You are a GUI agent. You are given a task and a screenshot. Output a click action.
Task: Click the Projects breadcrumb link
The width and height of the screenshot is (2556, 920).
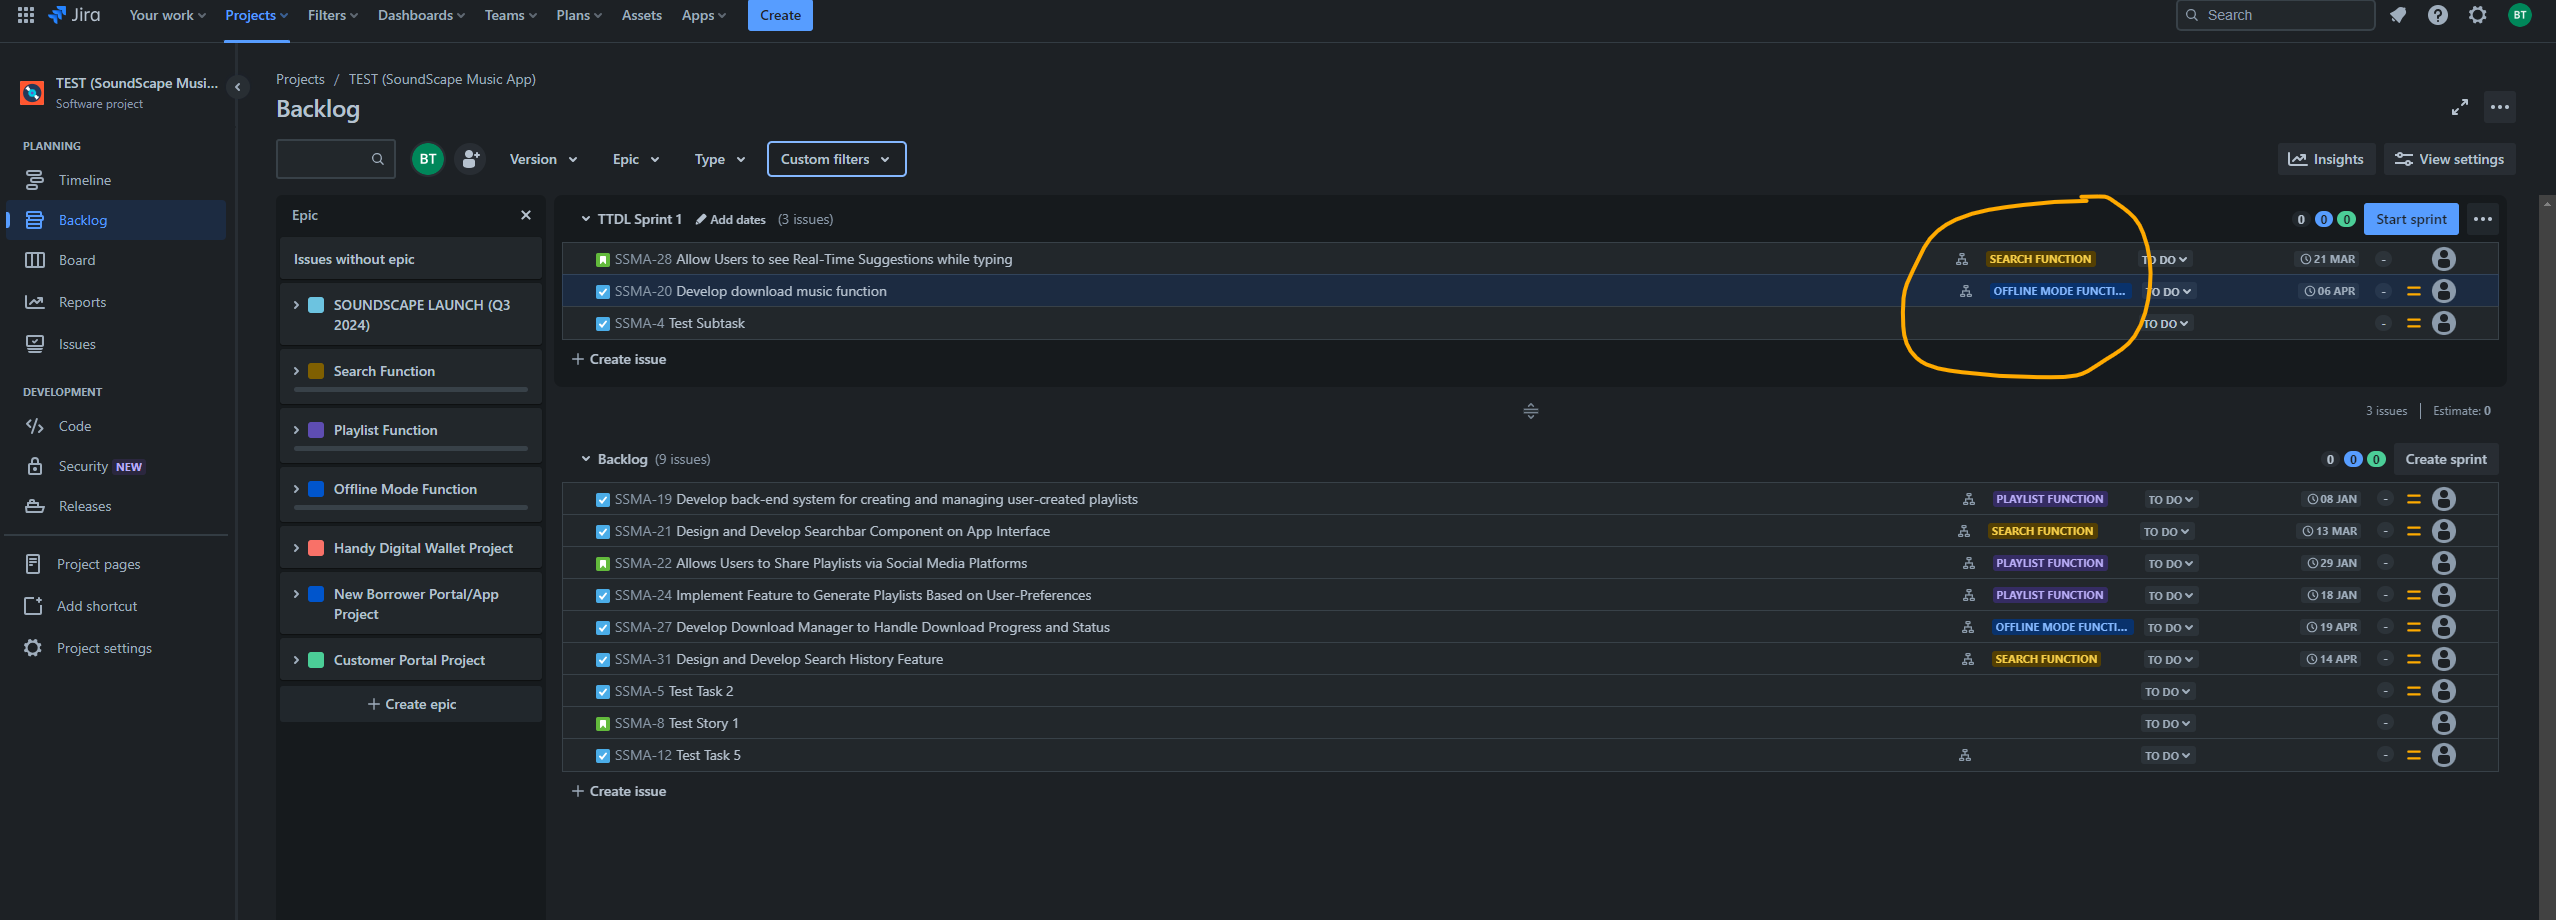pos(300,79)
